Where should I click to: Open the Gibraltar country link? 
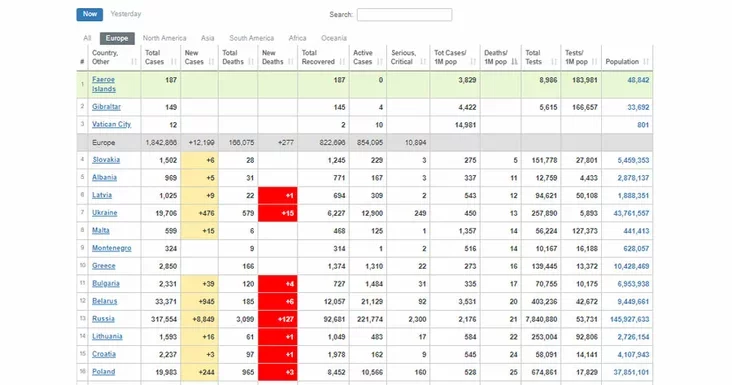pyautogui.click(x=106, y=107)
